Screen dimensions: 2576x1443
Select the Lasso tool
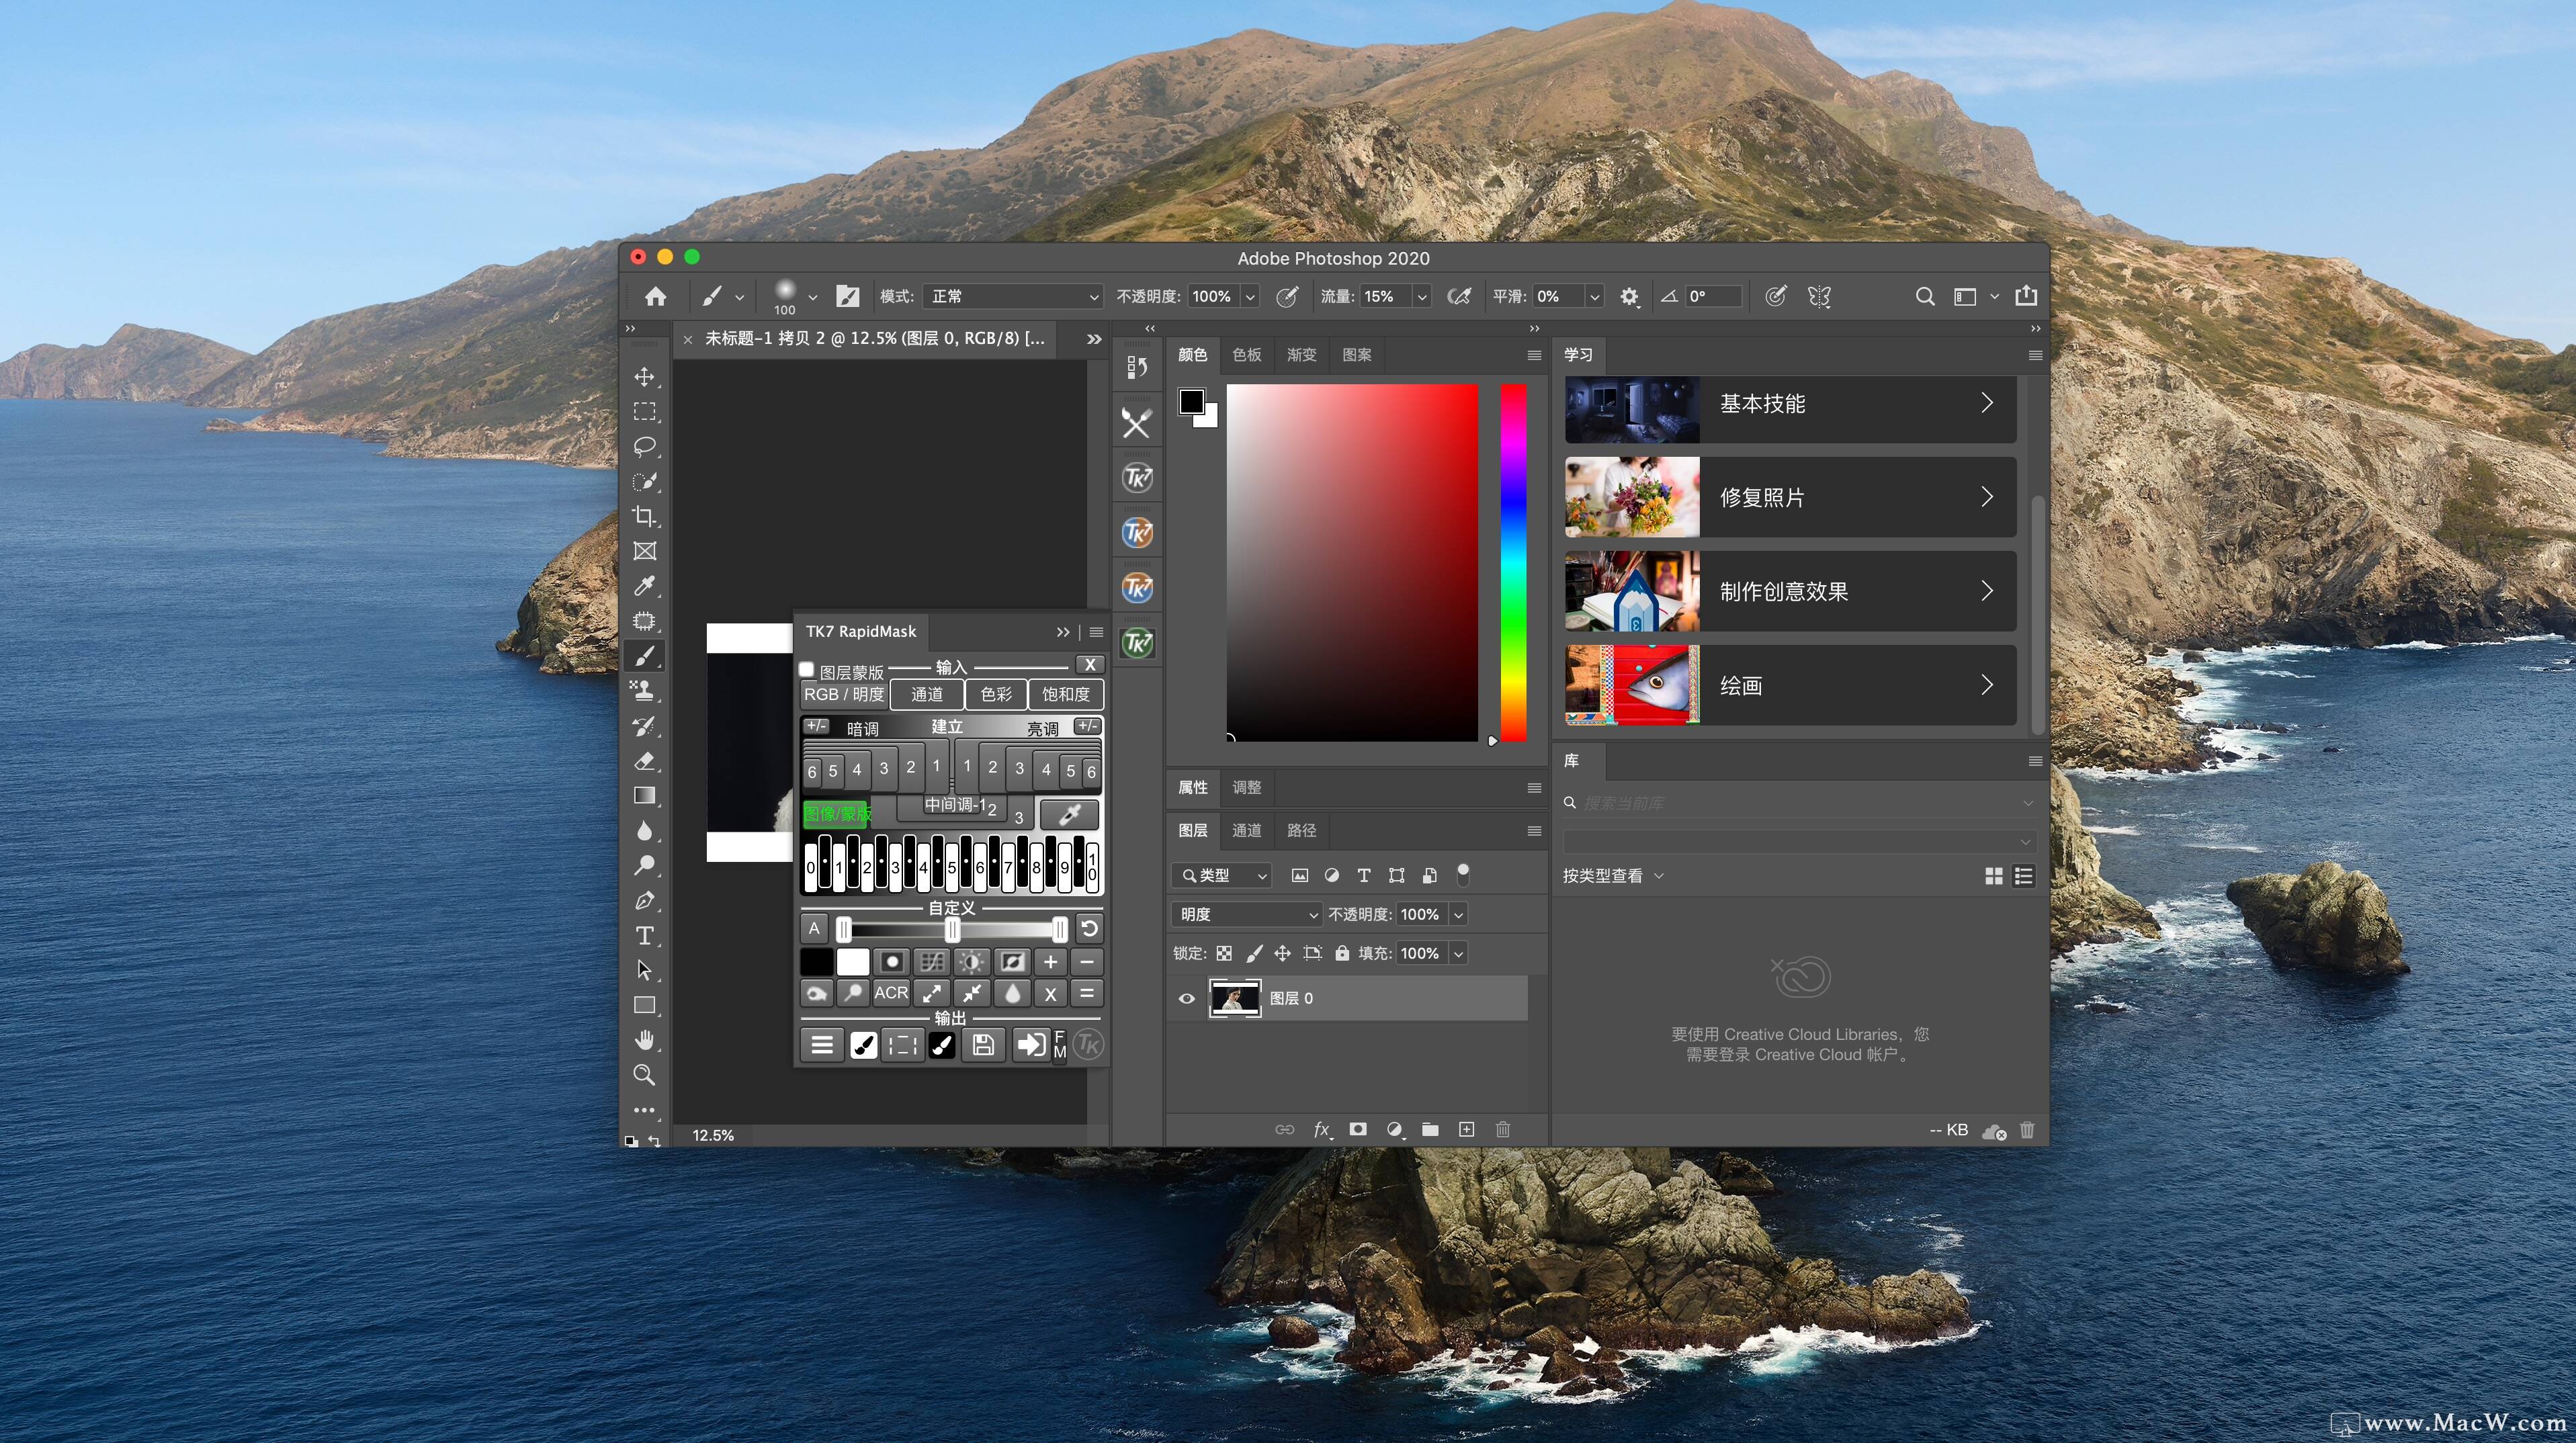click(644, 446)
